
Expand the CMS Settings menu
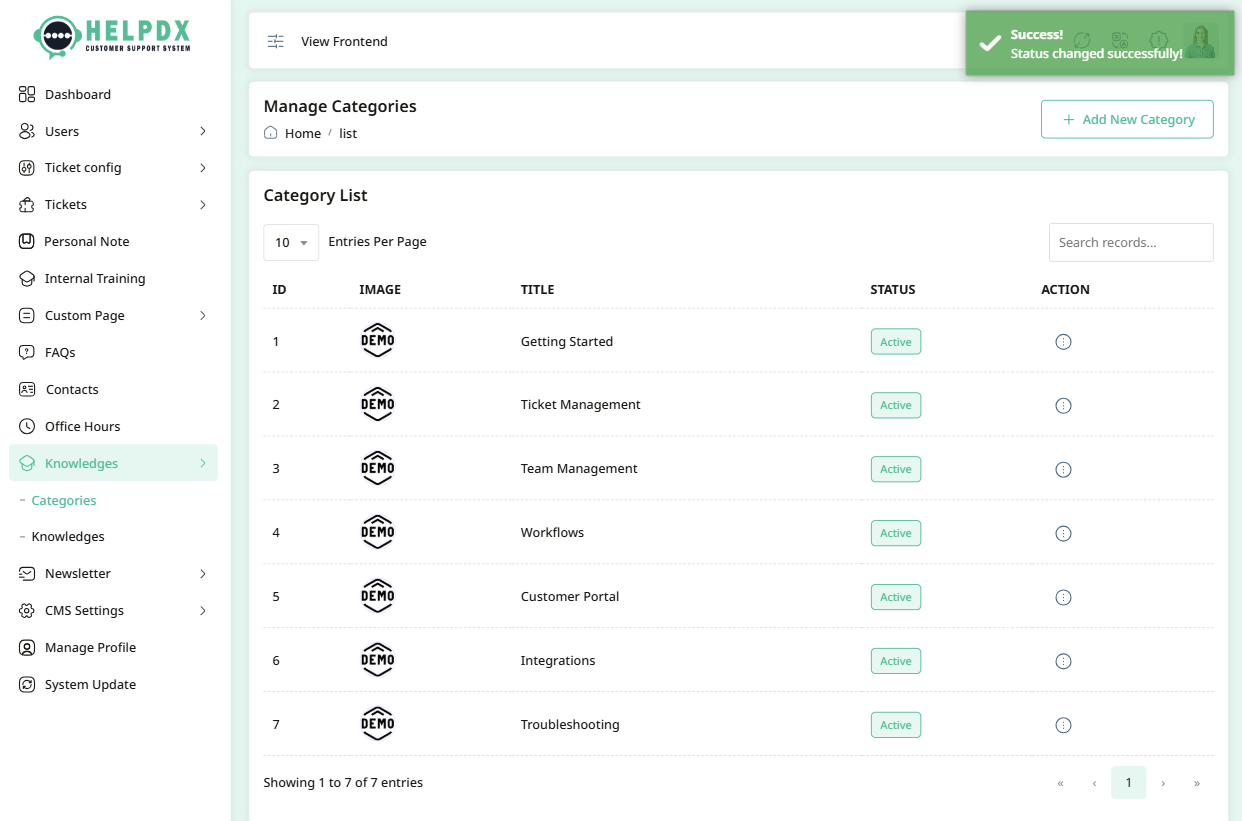(x=113, y=610)
